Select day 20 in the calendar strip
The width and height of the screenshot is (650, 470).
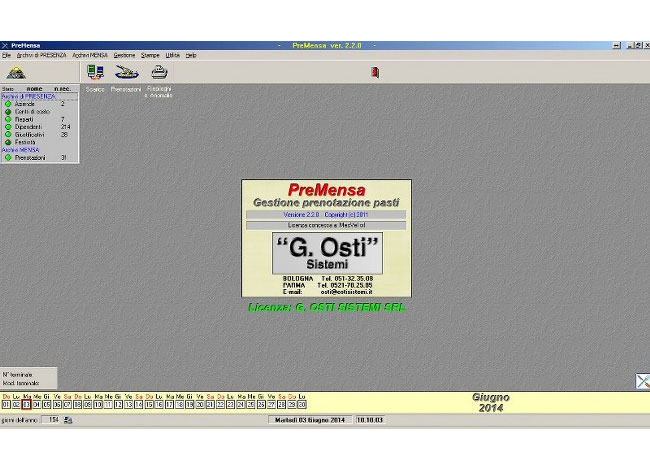[x=200, y=405]
